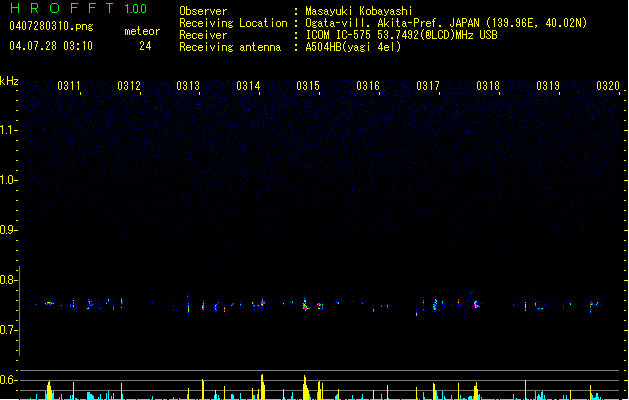Click the date stamp 04.07.28 03:10

pyautogui.click(x=51, y=46)
